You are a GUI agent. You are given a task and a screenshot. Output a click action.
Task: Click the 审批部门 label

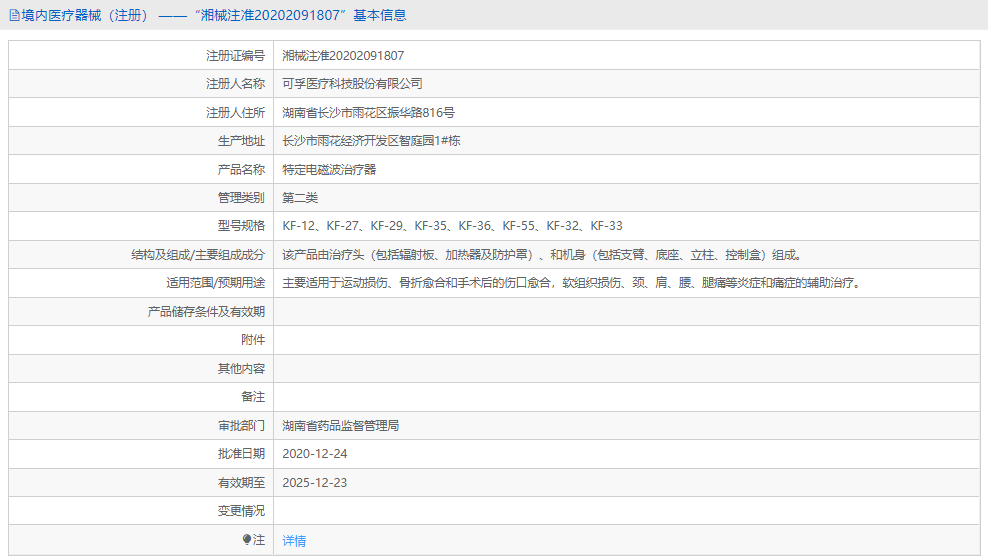[241, 426]
